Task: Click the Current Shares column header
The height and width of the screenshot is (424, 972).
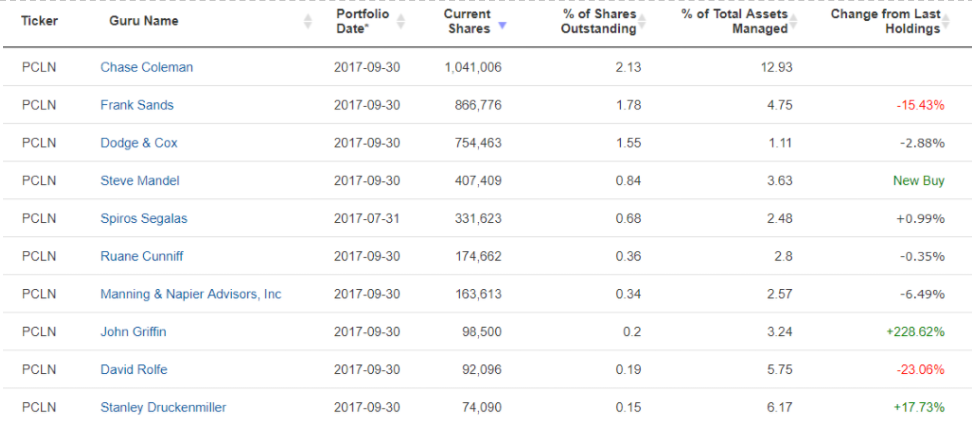Action: (467, 21)
